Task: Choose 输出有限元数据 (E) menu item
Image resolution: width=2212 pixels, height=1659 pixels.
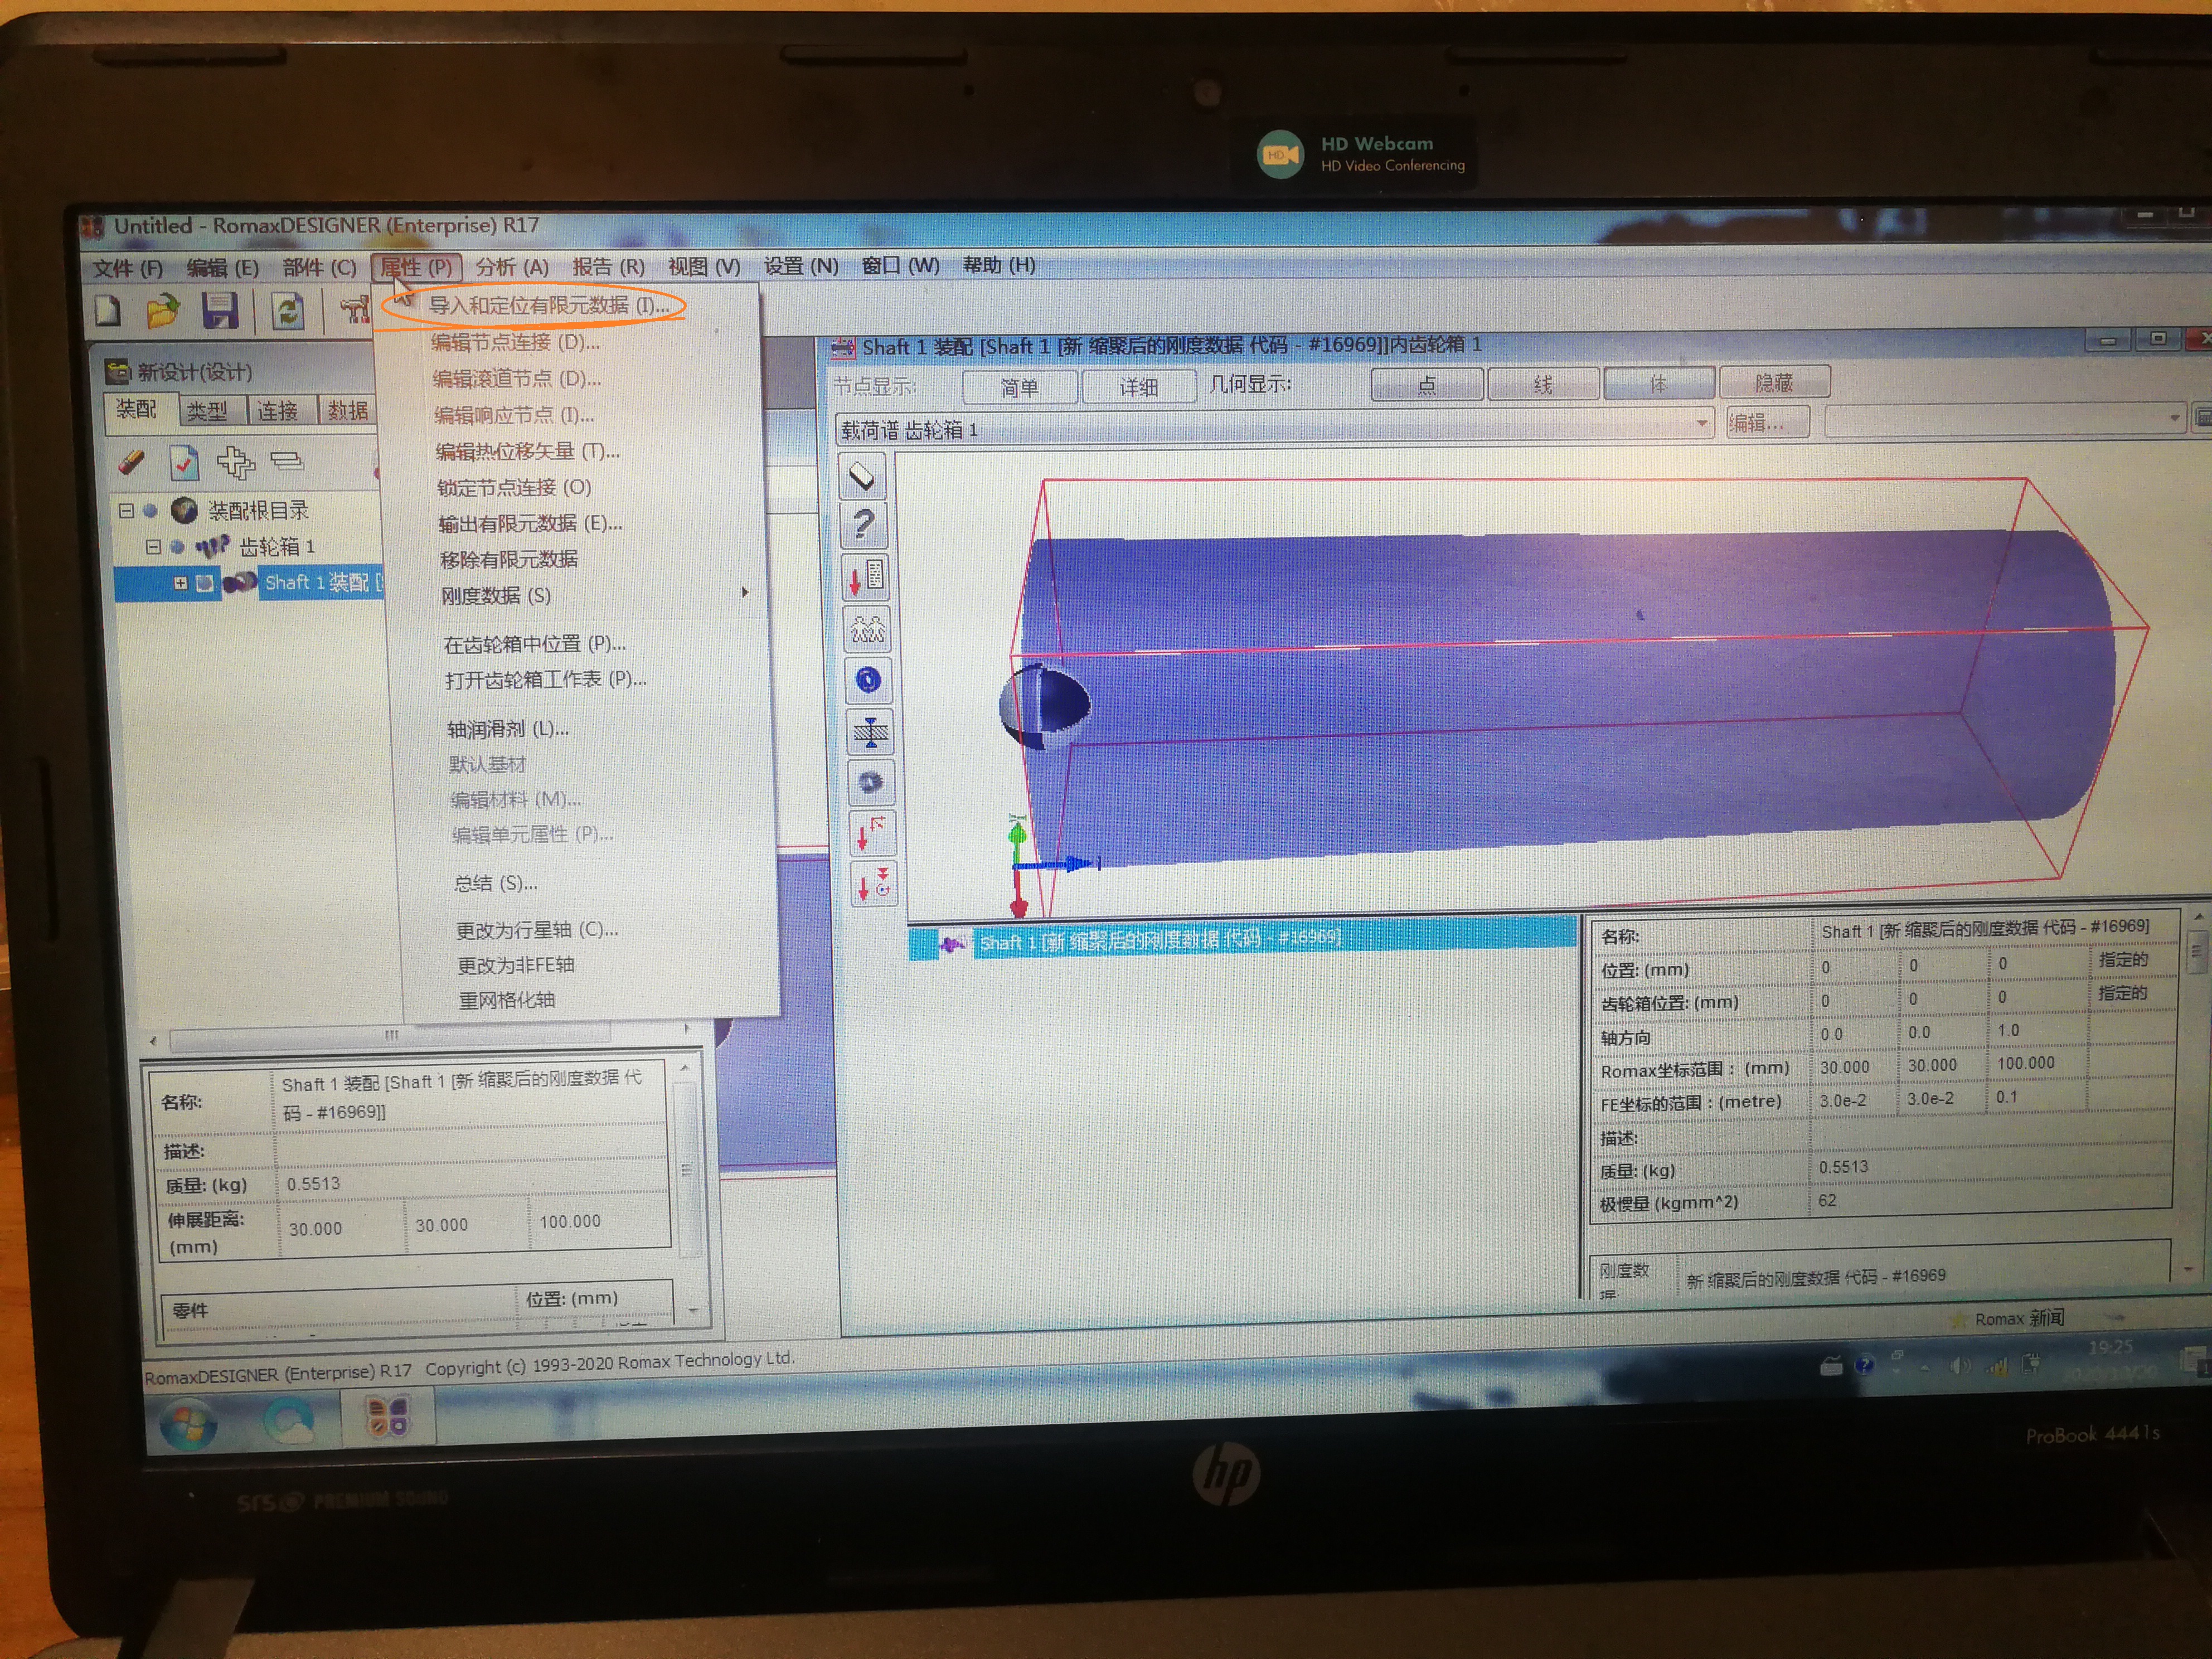Action: click(x=530, y=524)
